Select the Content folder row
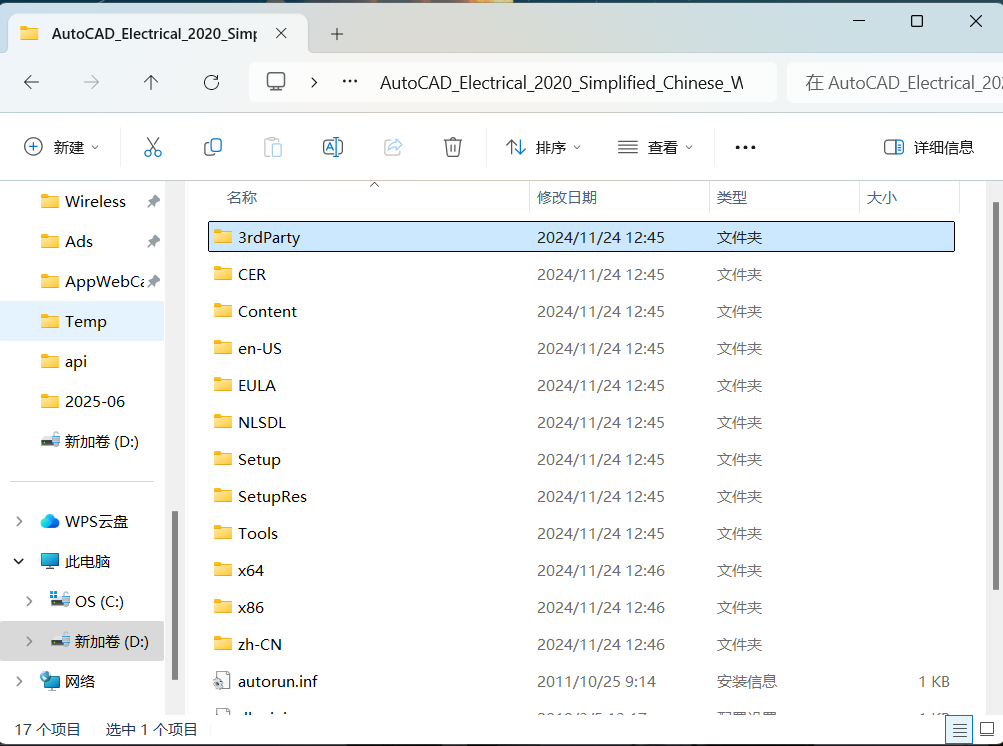This screenshot has height=746, width=1003. click(581, 312)
